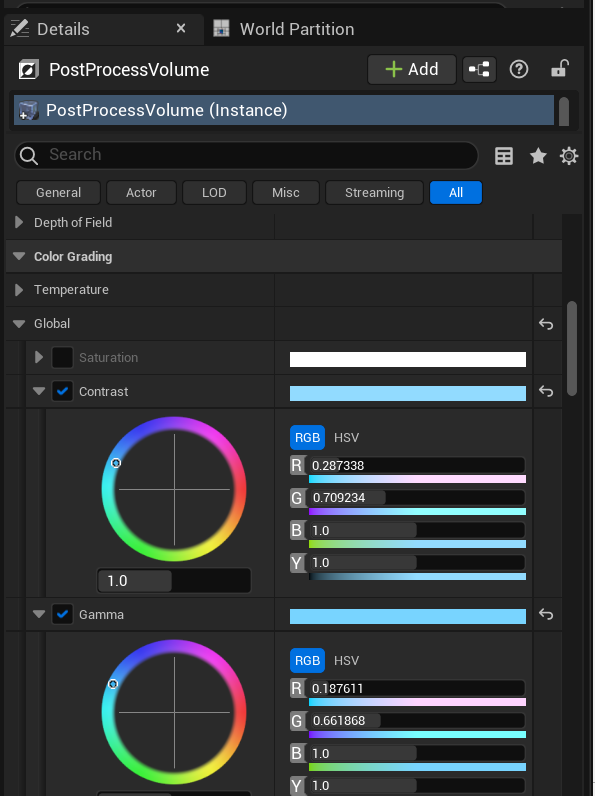Open Blueprint/Add Script hierarchy icon
Viewport: 595px width, 796px height.
click(479, 69)
